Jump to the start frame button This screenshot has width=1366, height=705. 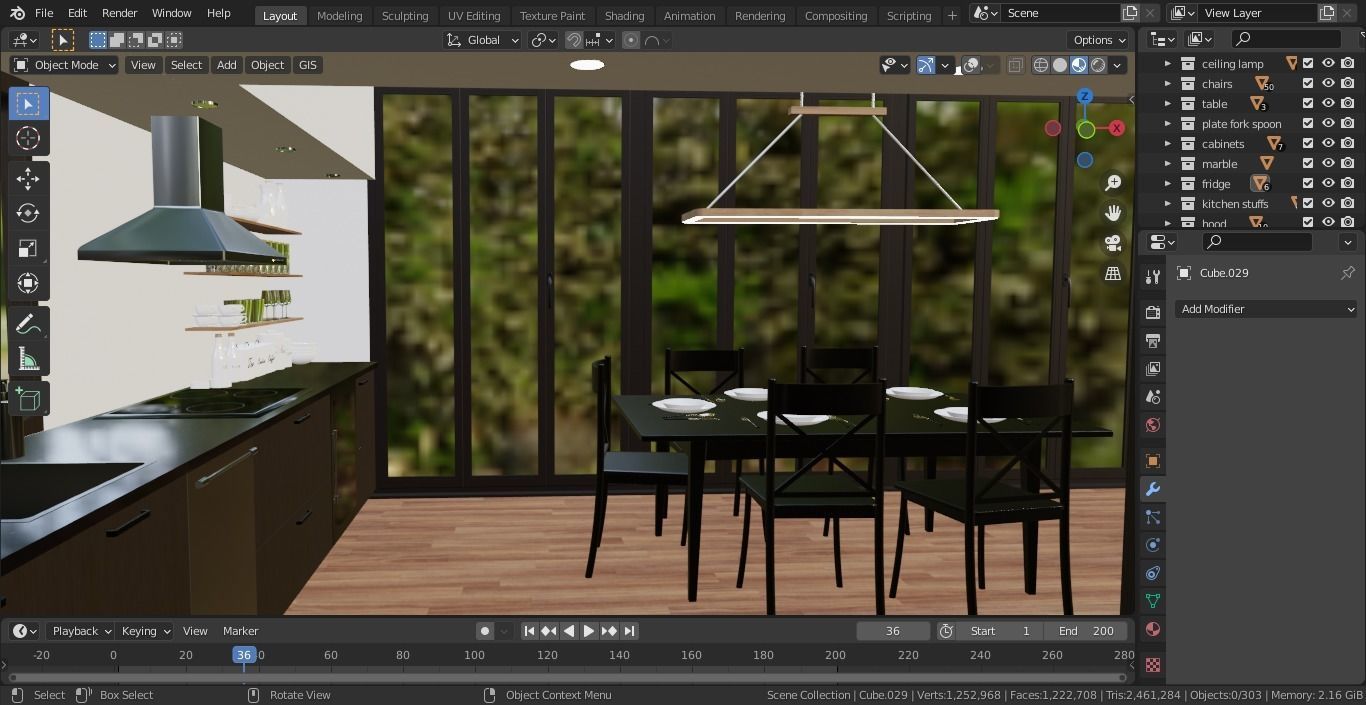(530, 631)
